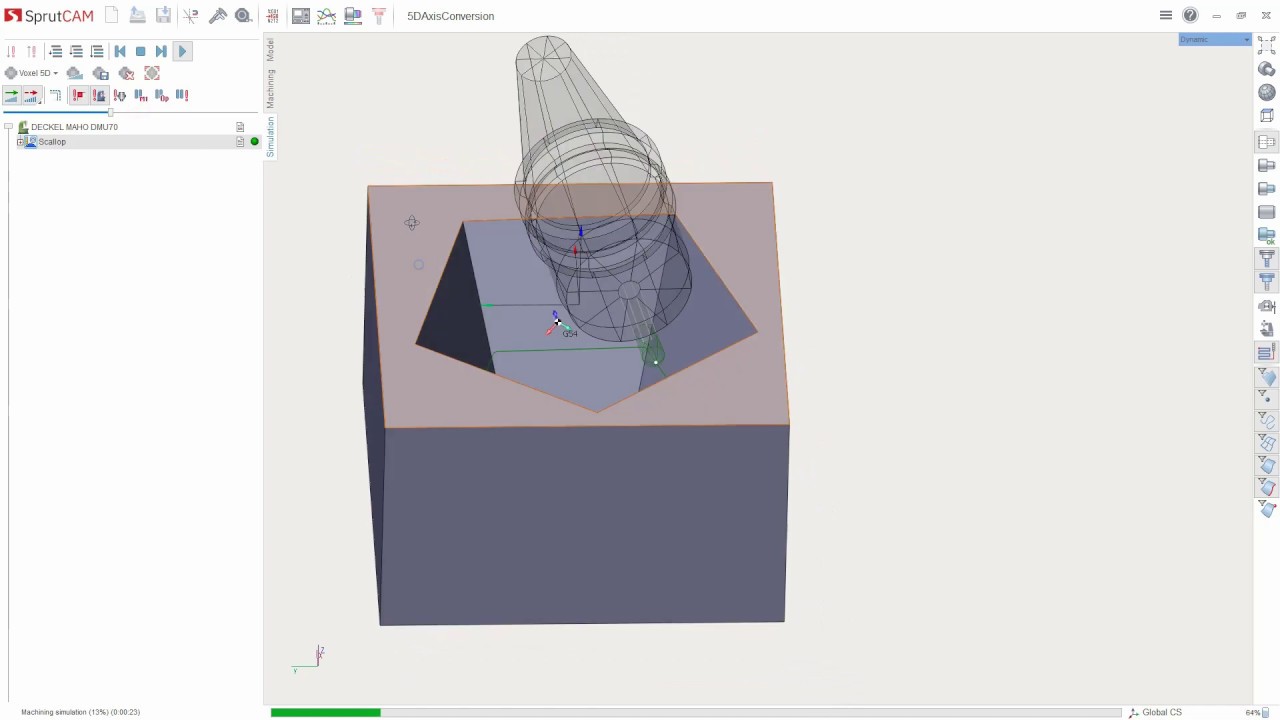Enable the mesh selection filter
1280x720 pixels.
click(1267, 443)
